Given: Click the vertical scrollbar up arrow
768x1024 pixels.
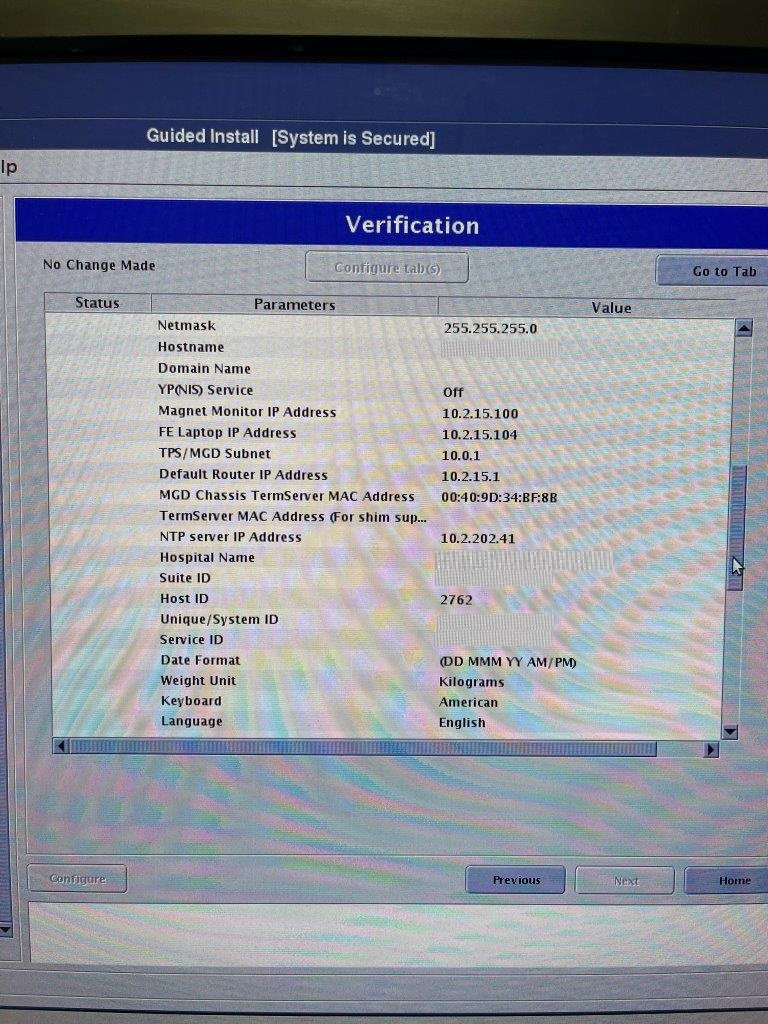Looking at the screenshot, I should (743, 328).
